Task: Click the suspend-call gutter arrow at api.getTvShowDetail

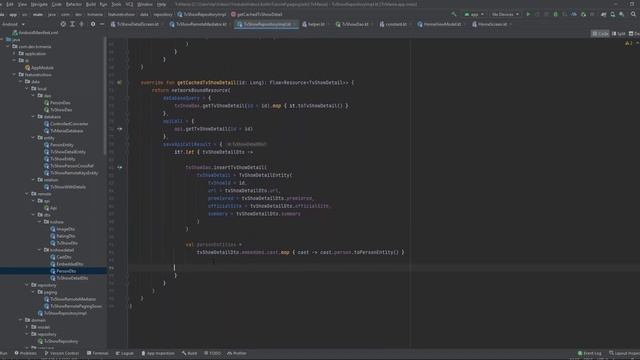Action: coord(120,129)
